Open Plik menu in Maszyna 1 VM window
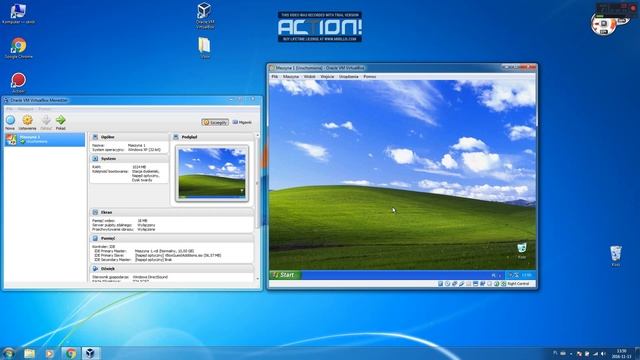The height and width of the screenshot is (360, 640). 275,76
